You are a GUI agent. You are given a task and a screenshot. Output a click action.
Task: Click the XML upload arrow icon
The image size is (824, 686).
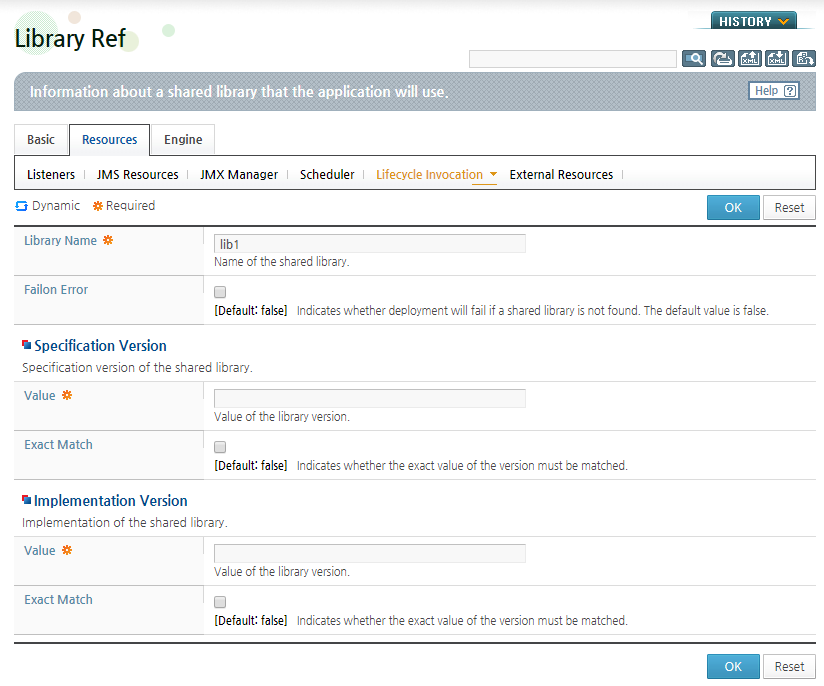[x=750, y=59]
